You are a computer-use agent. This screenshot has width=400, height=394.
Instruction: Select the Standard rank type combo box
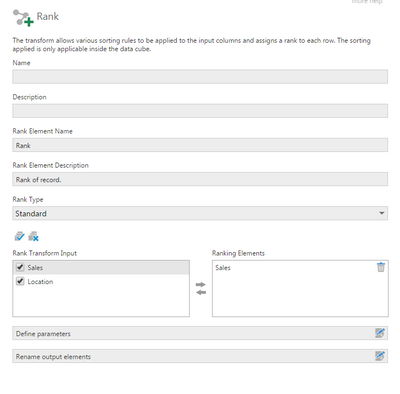(x=200, y=213)
